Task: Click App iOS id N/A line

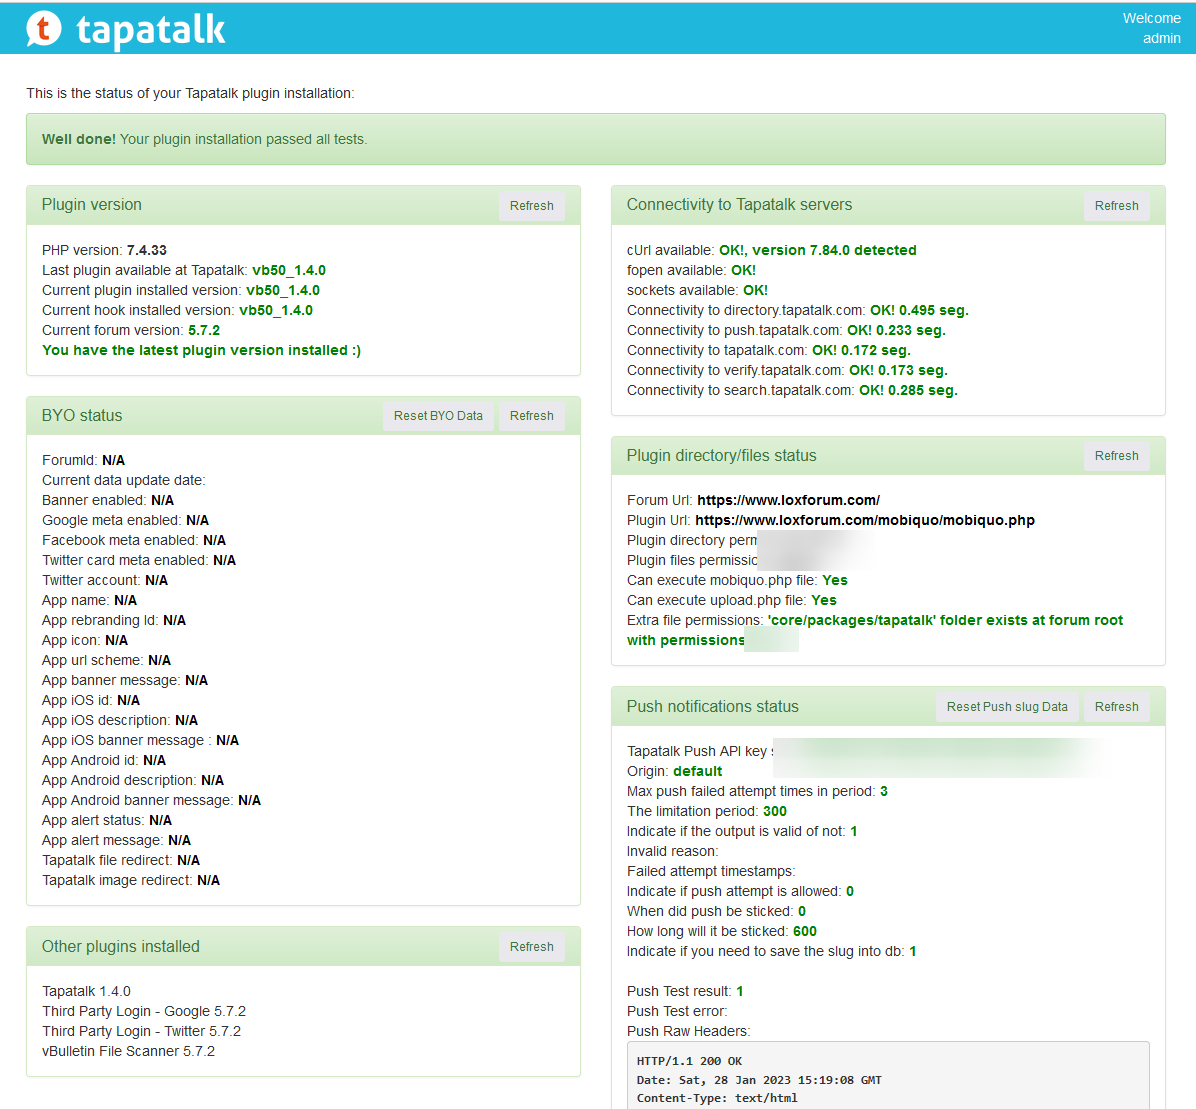Action: (91, 700)
